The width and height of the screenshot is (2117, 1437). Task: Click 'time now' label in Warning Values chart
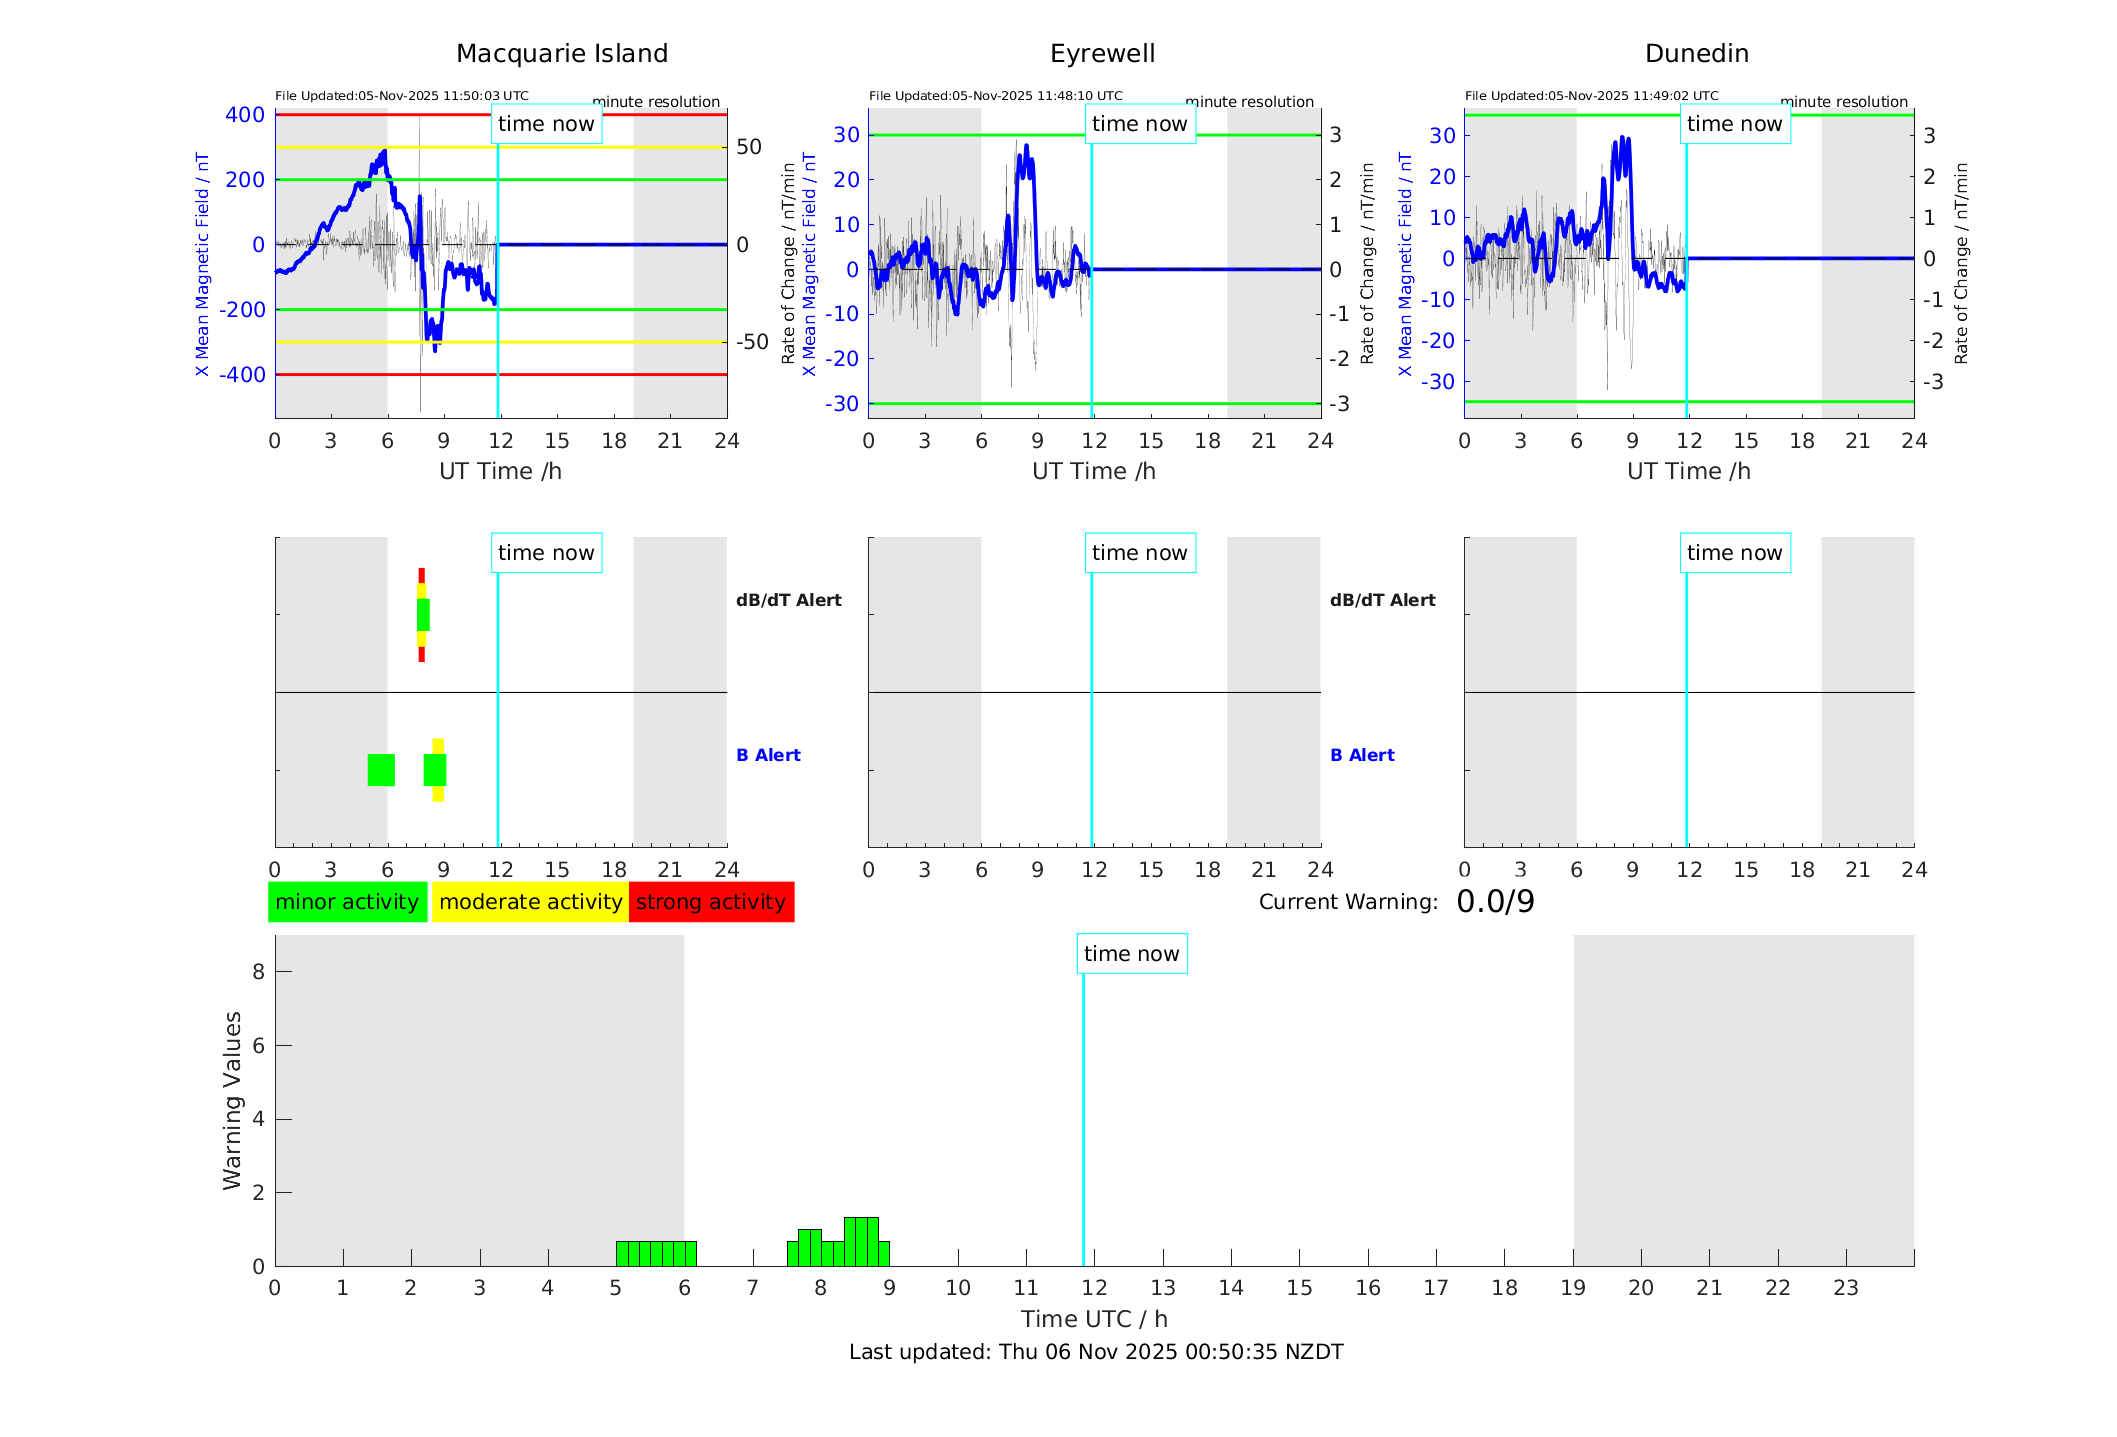[x=1131, y=954]
